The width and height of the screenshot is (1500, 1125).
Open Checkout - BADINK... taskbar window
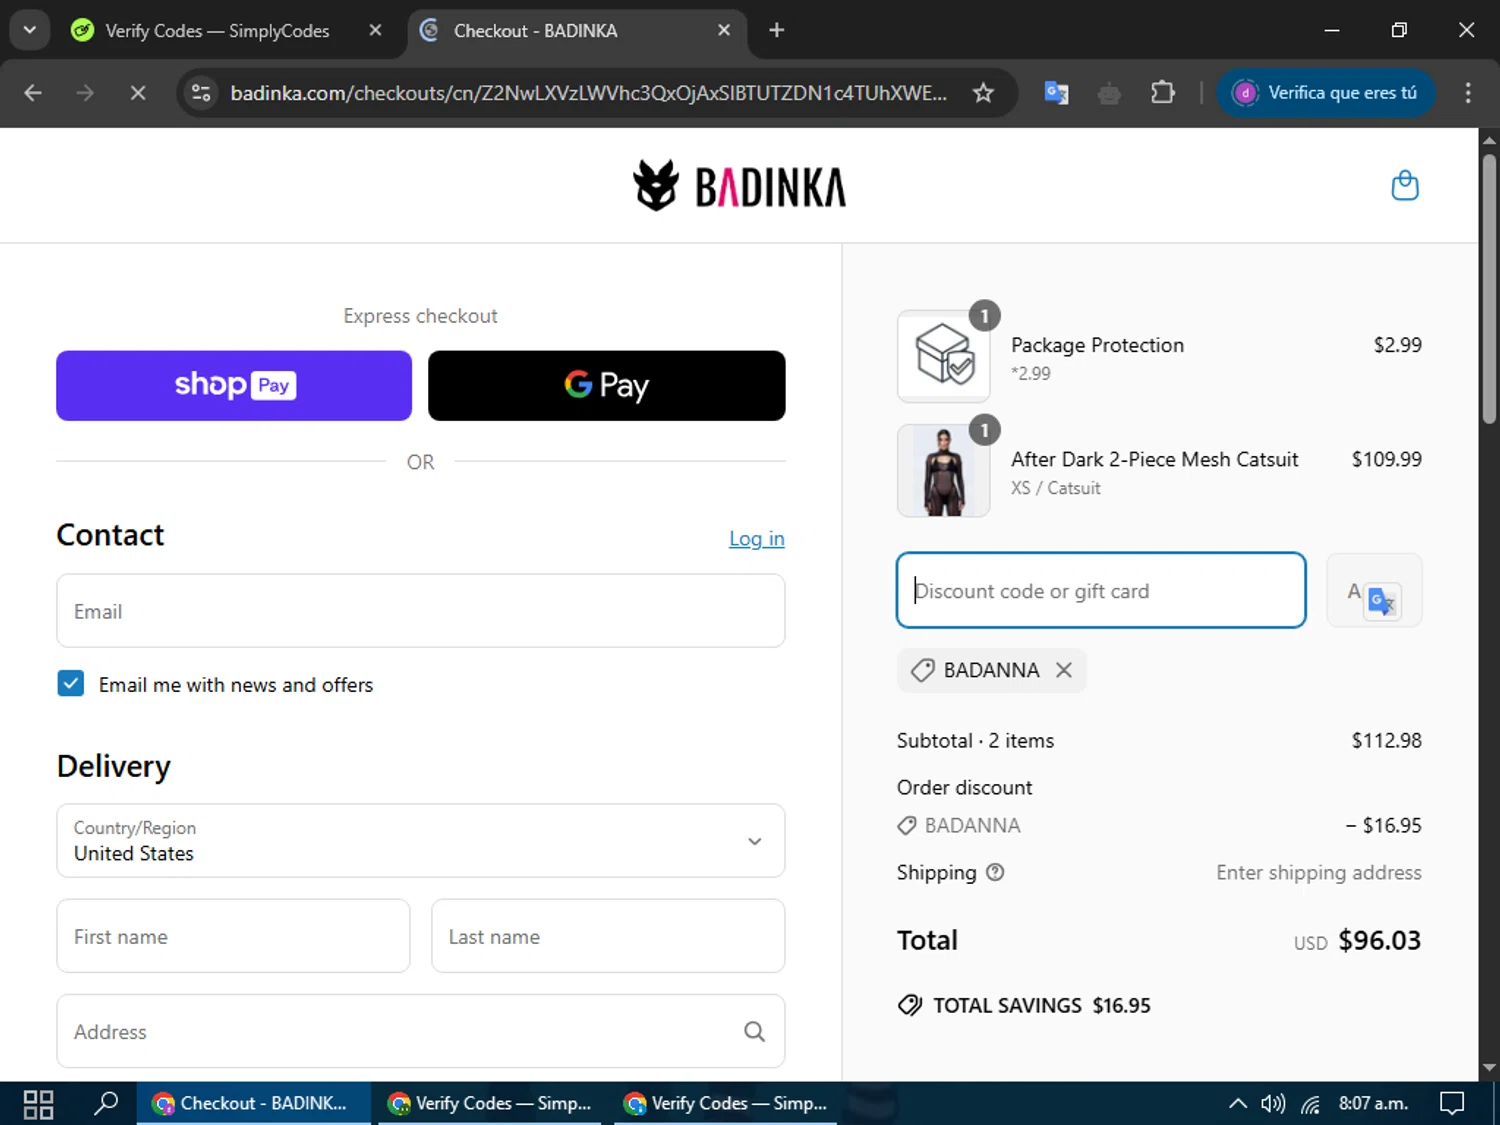point(253,1104)
